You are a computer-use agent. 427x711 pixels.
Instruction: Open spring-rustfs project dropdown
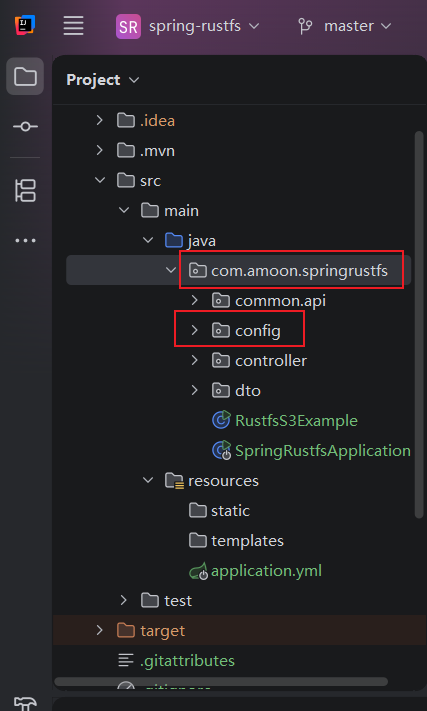(188, 26)
